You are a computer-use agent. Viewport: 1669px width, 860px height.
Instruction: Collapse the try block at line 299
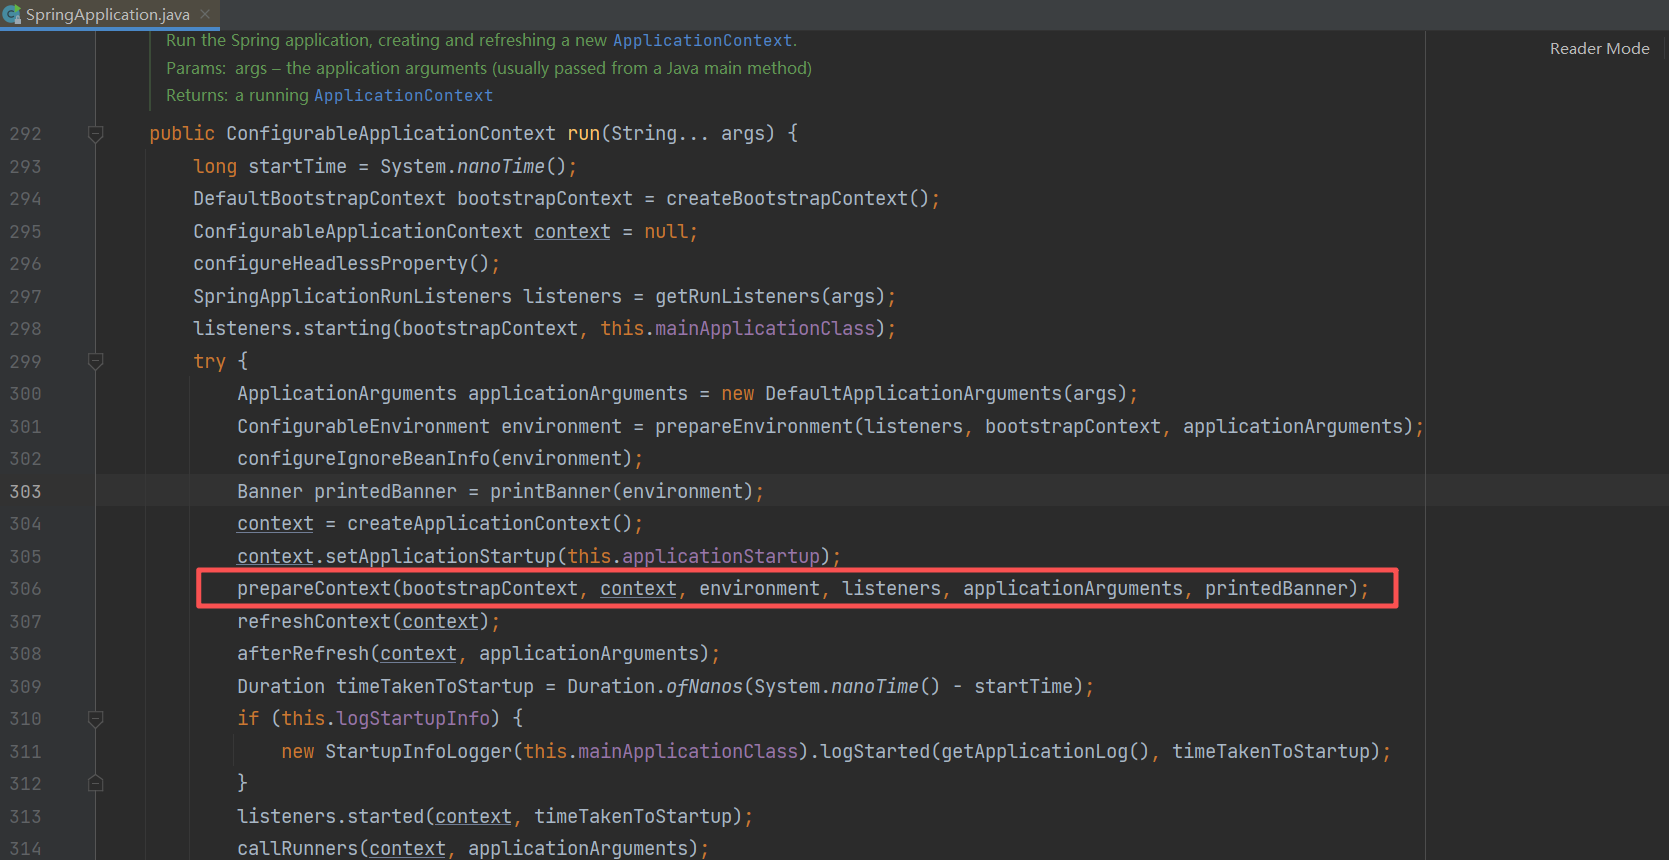click(96, 361)
